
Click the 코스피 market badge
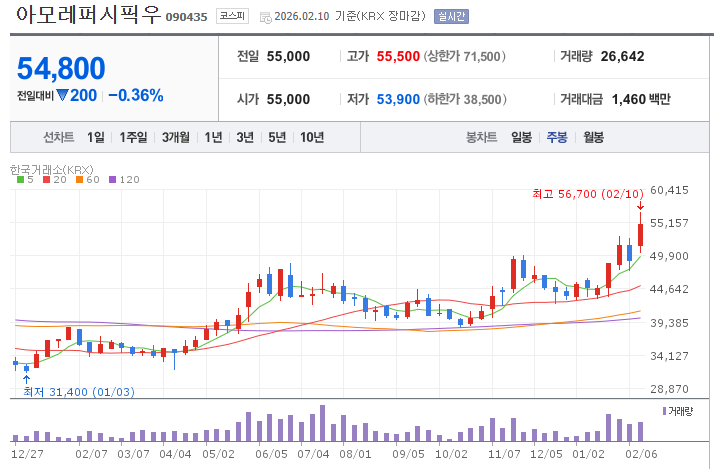(x=231, y=17)
